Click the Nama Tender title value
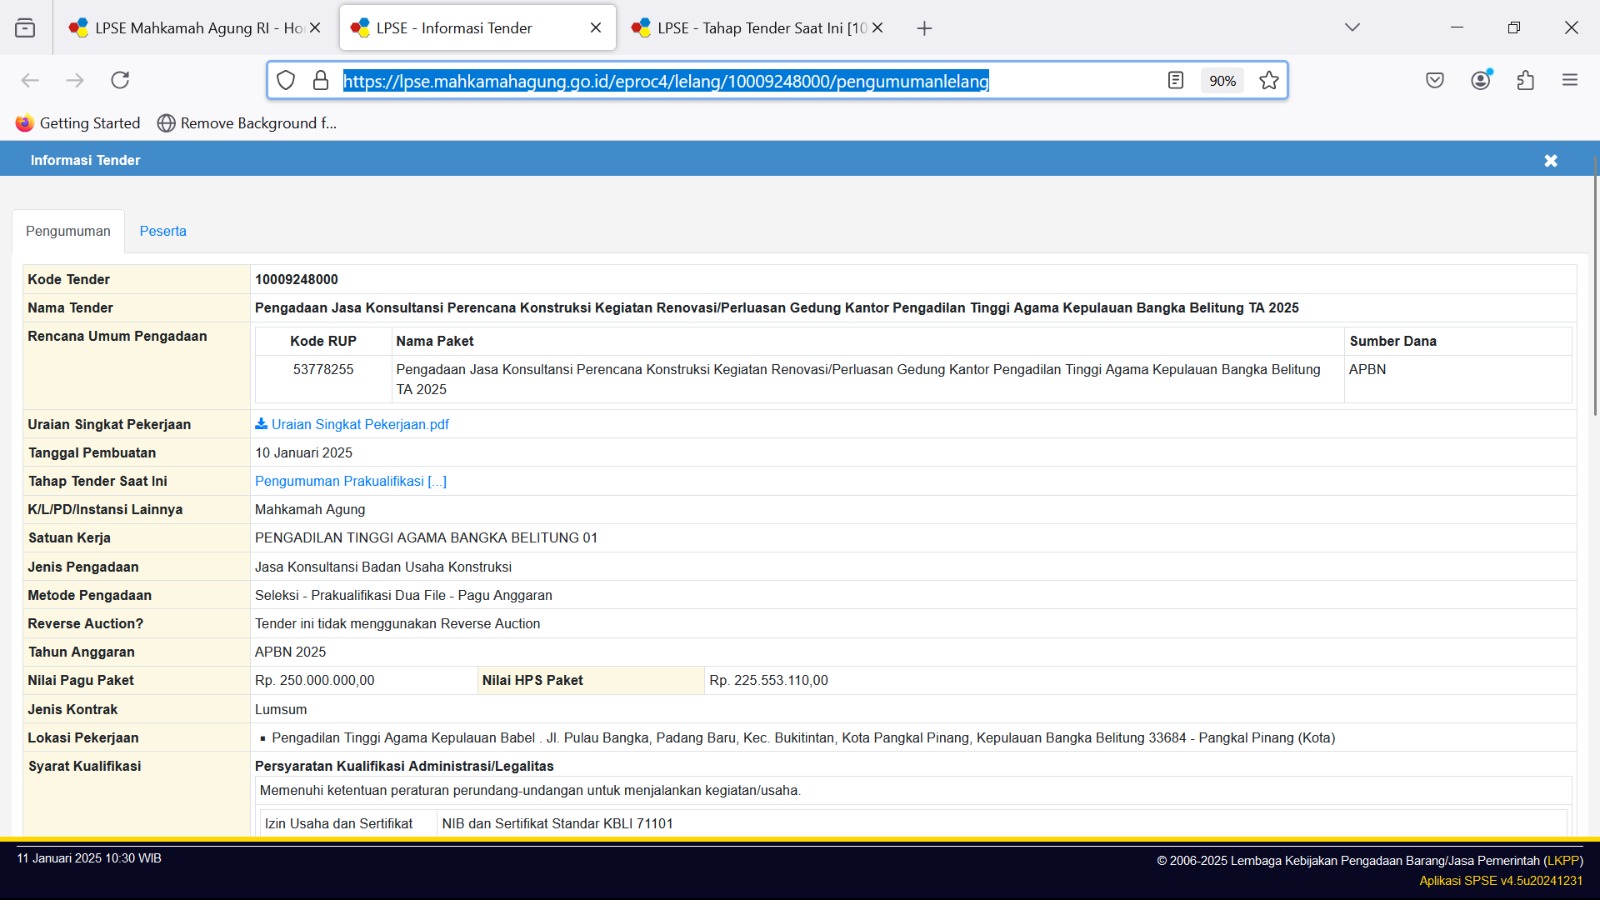Screen dimensions: 1600x900 (x=777, y=308)
